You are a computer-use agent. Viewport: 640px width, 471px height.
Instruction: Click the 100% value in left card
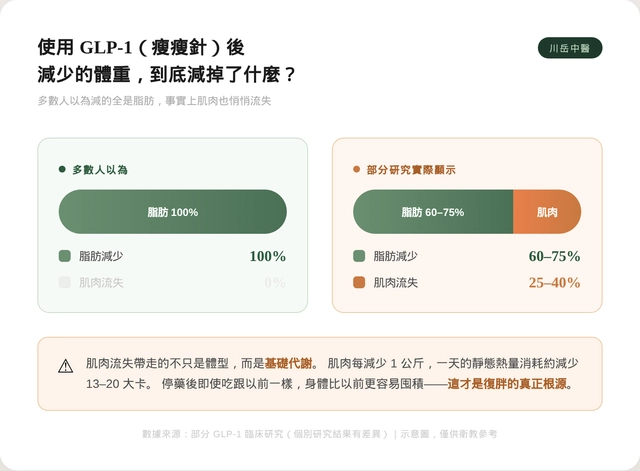tap(267, 256)
